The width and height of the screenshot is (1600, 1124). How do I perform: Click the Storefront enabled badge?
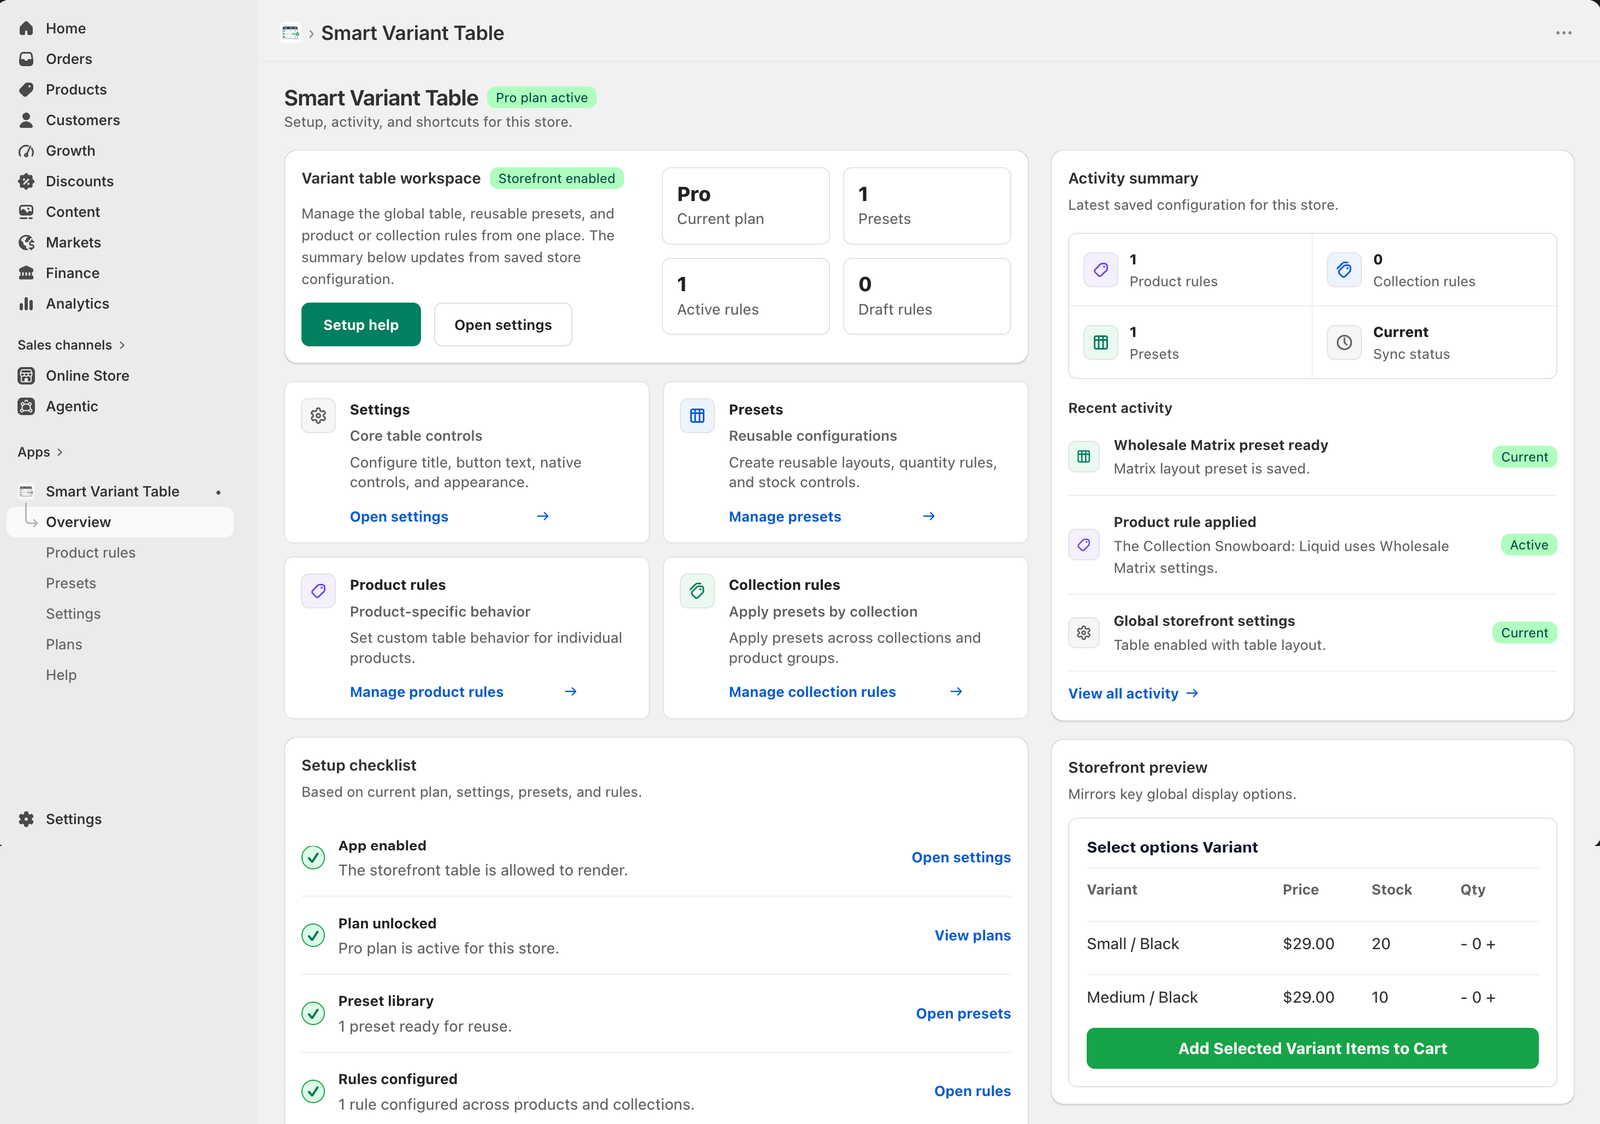click(x=557, y=179)
